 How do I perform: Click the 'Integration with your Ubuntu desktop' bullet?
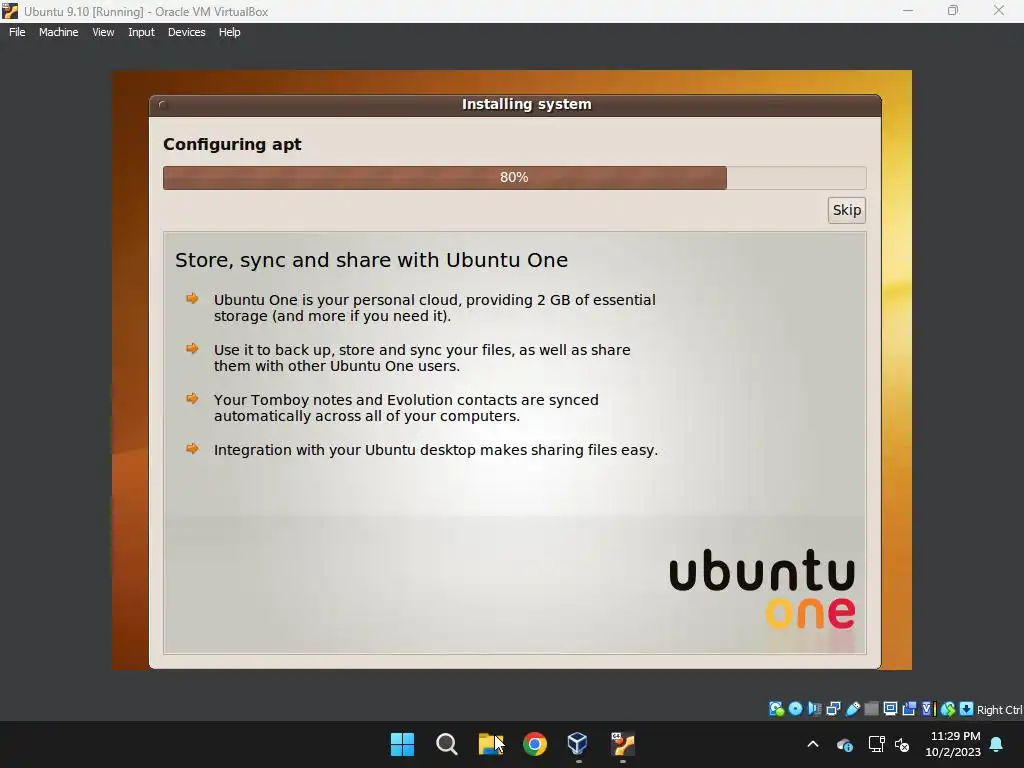point(436,450)
